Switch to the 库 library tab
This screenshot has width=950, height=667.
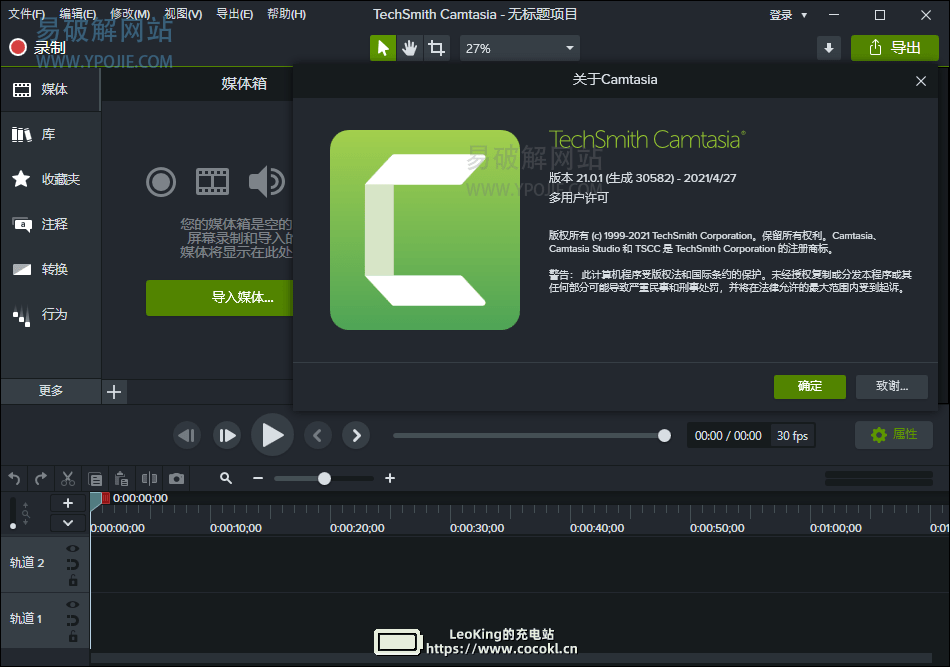(50, 134)
